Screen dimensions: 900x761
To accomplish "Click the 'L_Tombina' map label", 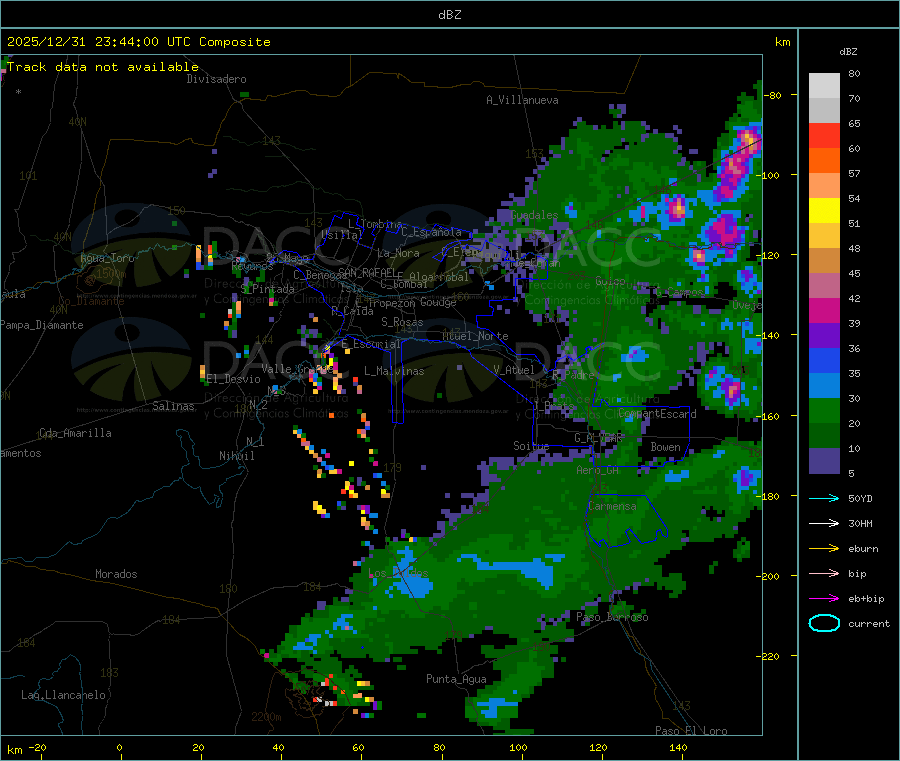I will tap(375, 223).
